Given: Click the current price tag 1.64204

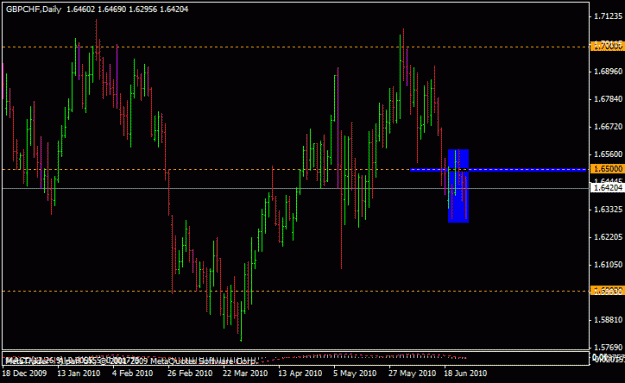Looking at the screenshot, I should [607, 188].
